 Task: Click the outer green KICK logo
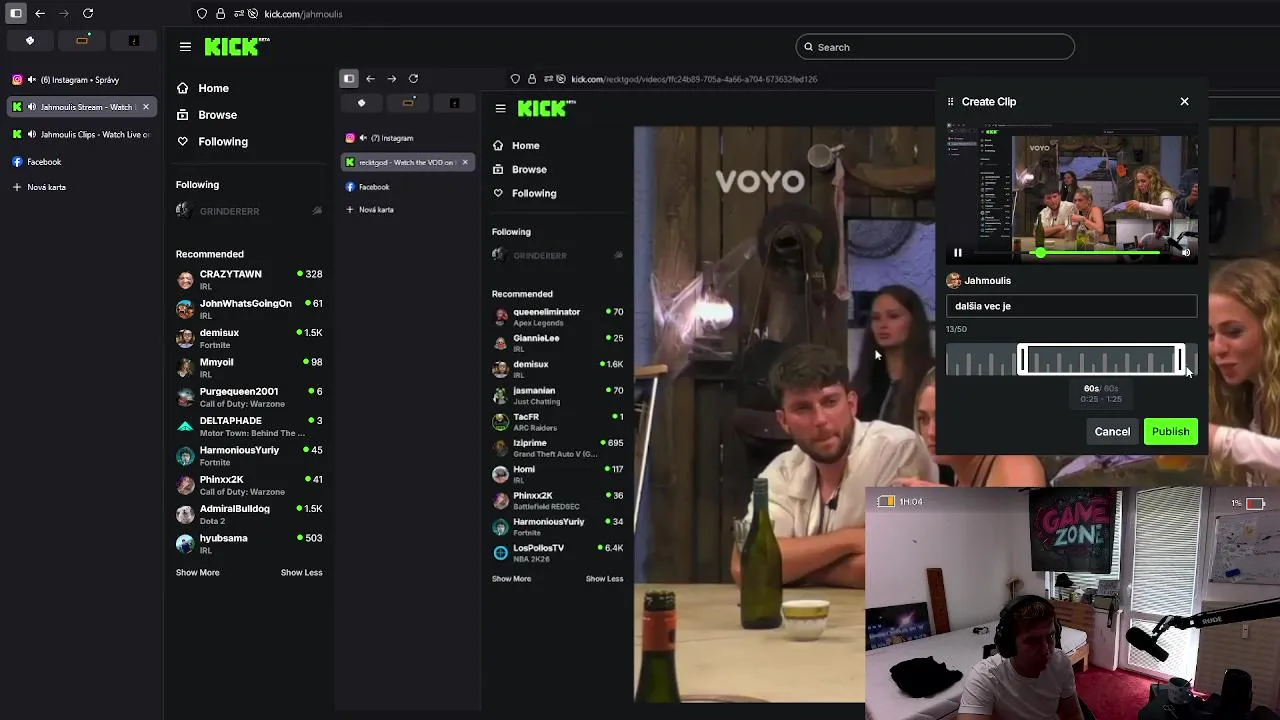[237, 46]
